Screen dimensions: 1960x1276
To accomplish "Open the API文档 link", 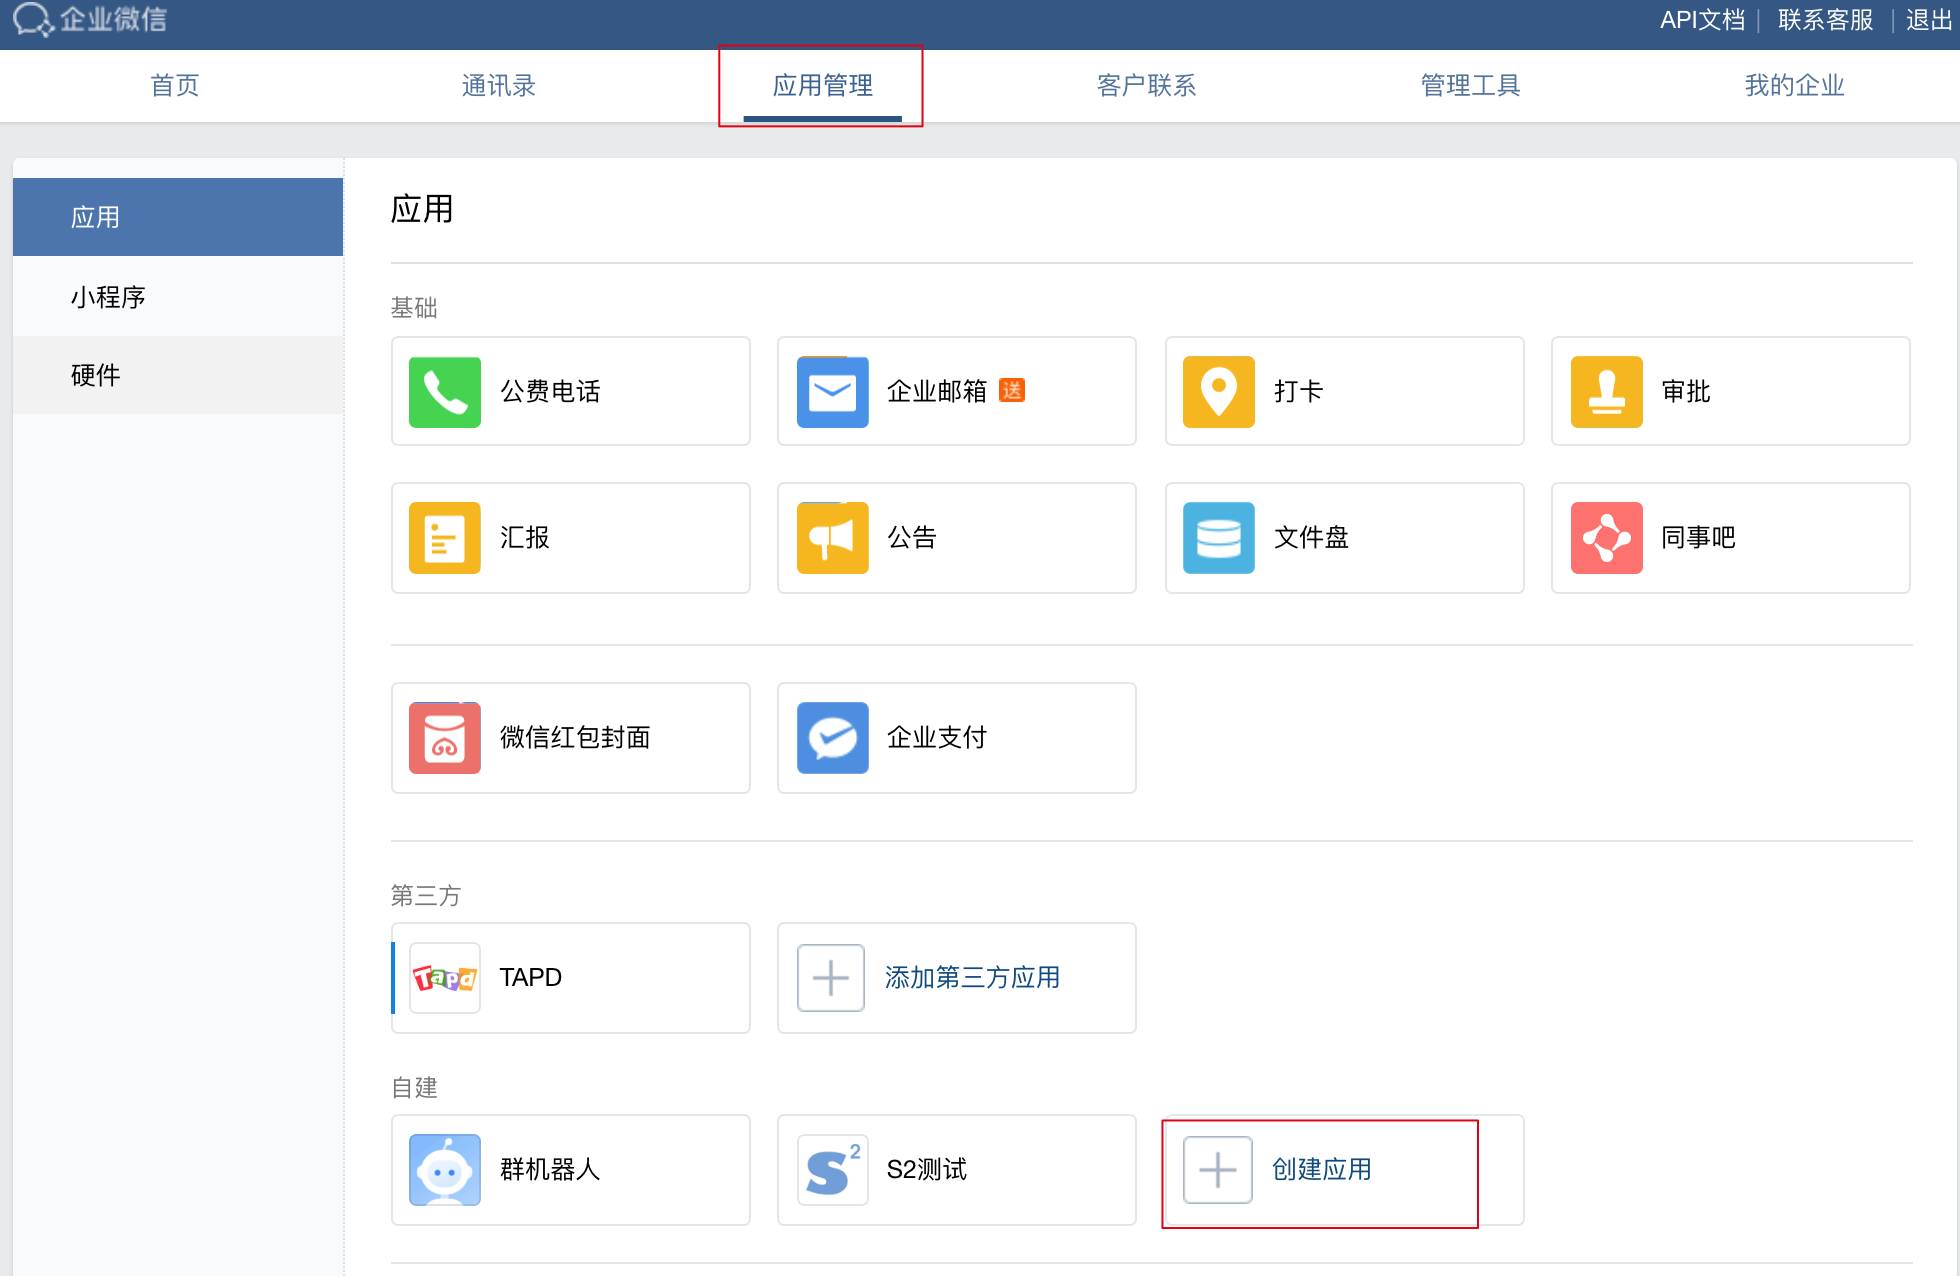I will (x=1701, y=20).
